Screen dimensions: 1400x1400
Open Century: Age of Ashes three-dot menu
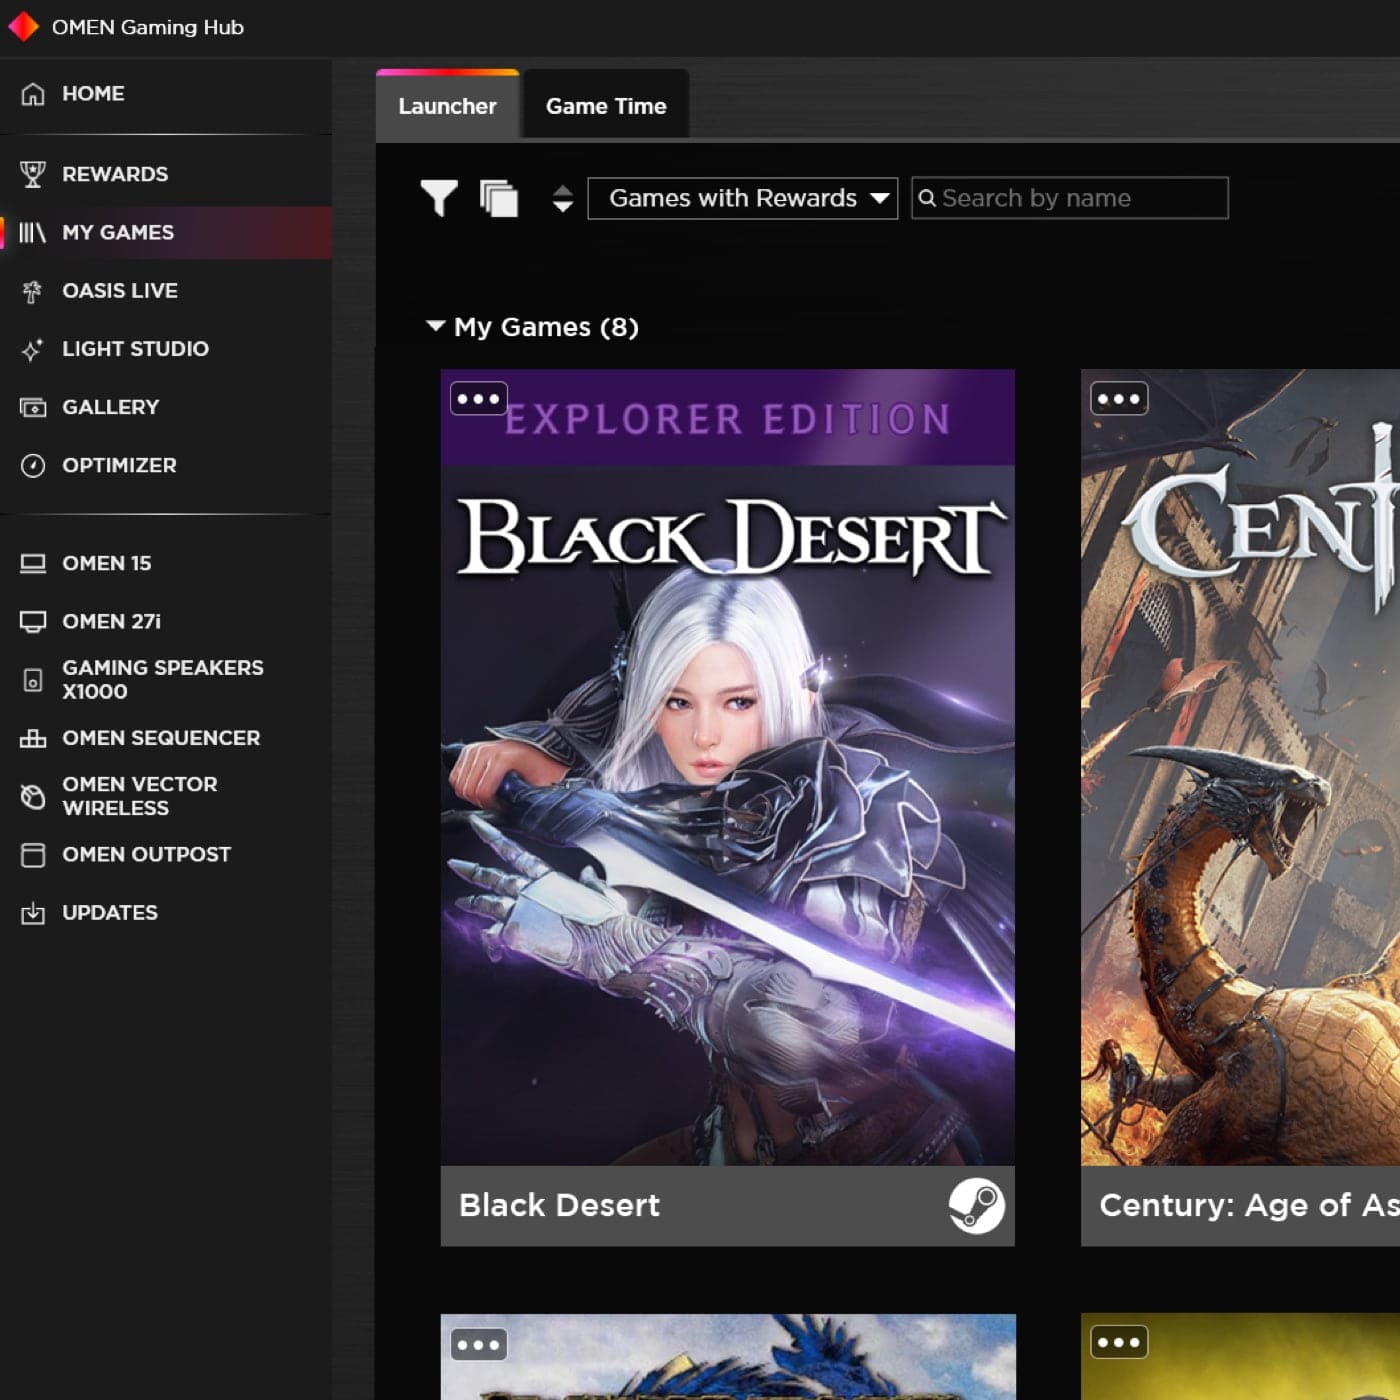pos(1118,398)
